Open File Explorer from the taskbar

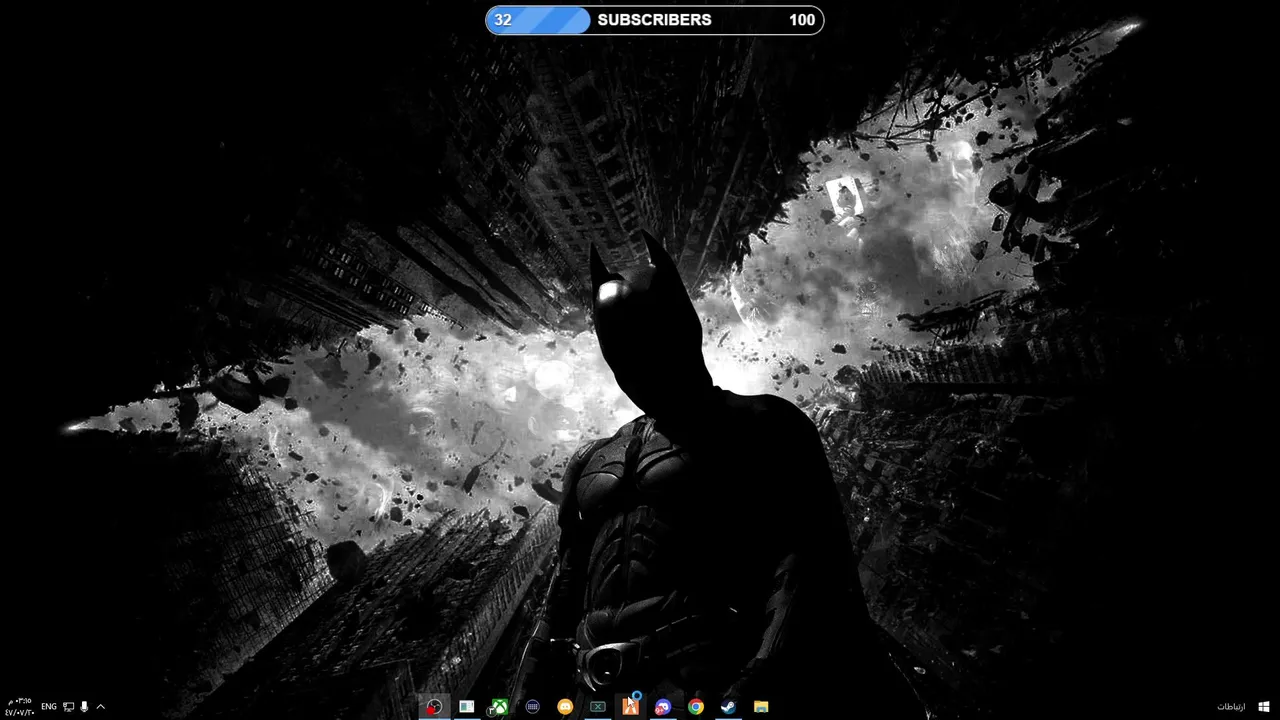pos(761,707)
